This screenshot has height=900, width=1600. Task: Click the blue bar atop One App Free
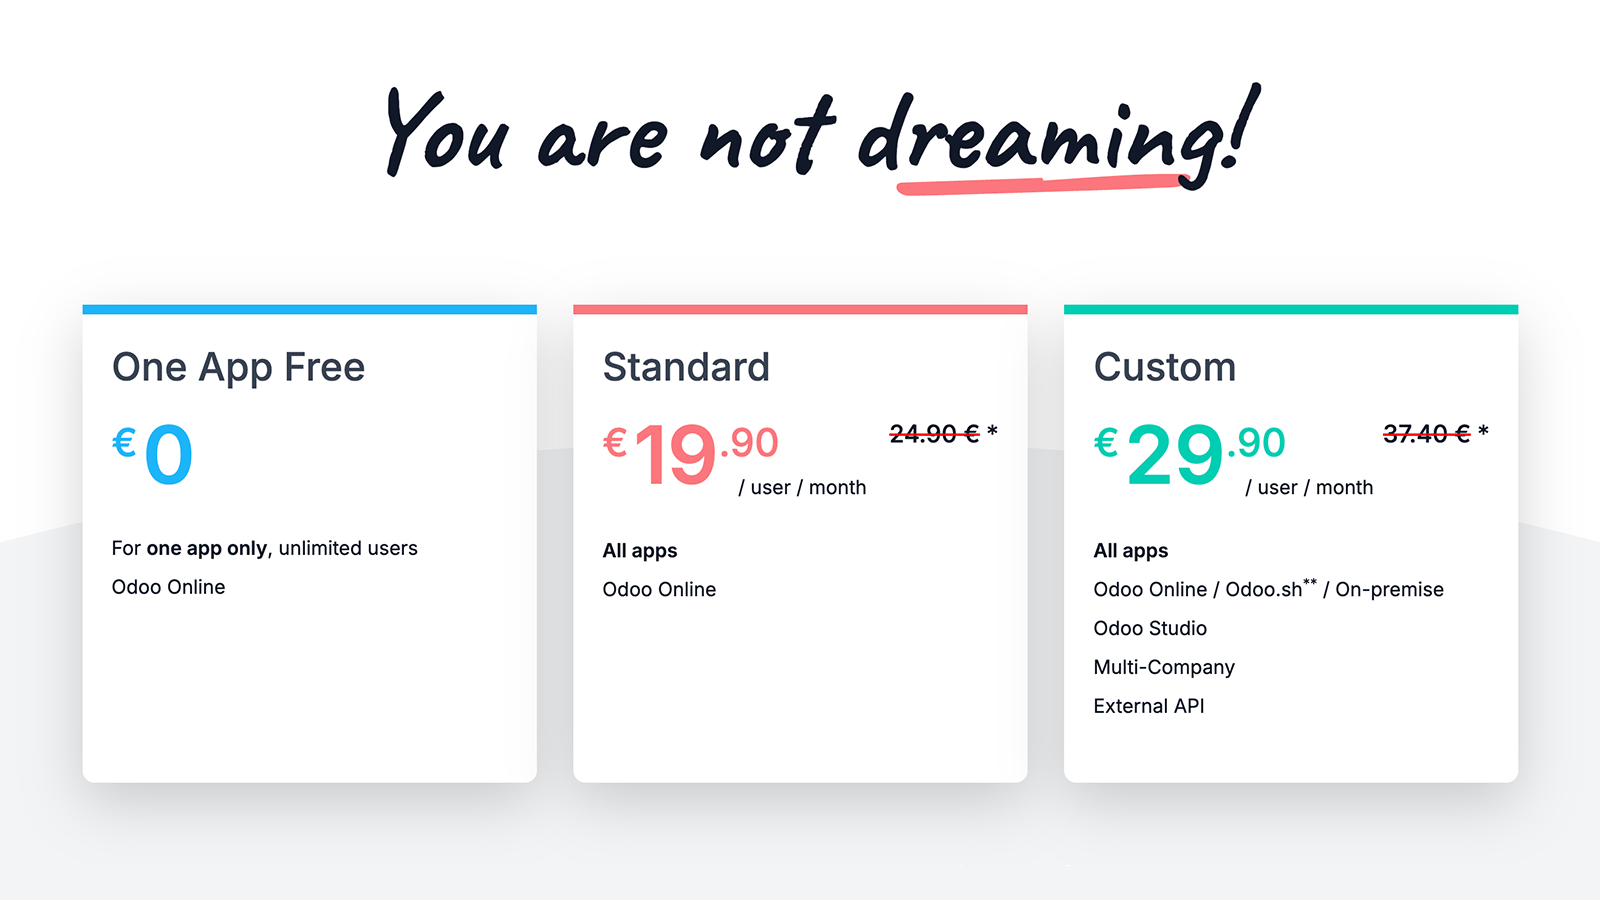coord(309,310)
